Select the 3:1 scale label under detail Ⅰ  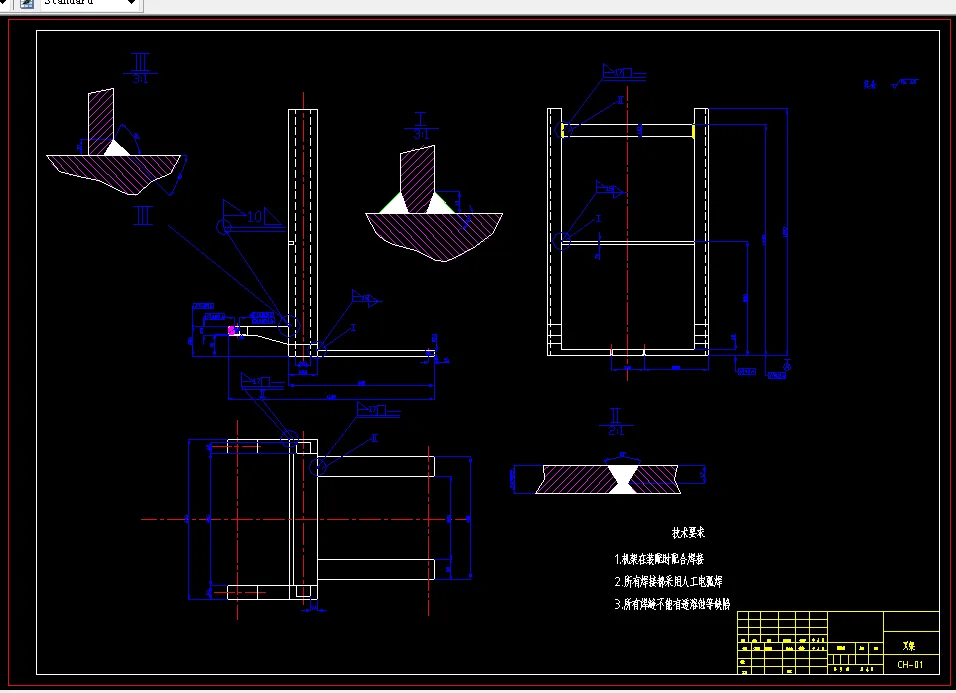421,135
